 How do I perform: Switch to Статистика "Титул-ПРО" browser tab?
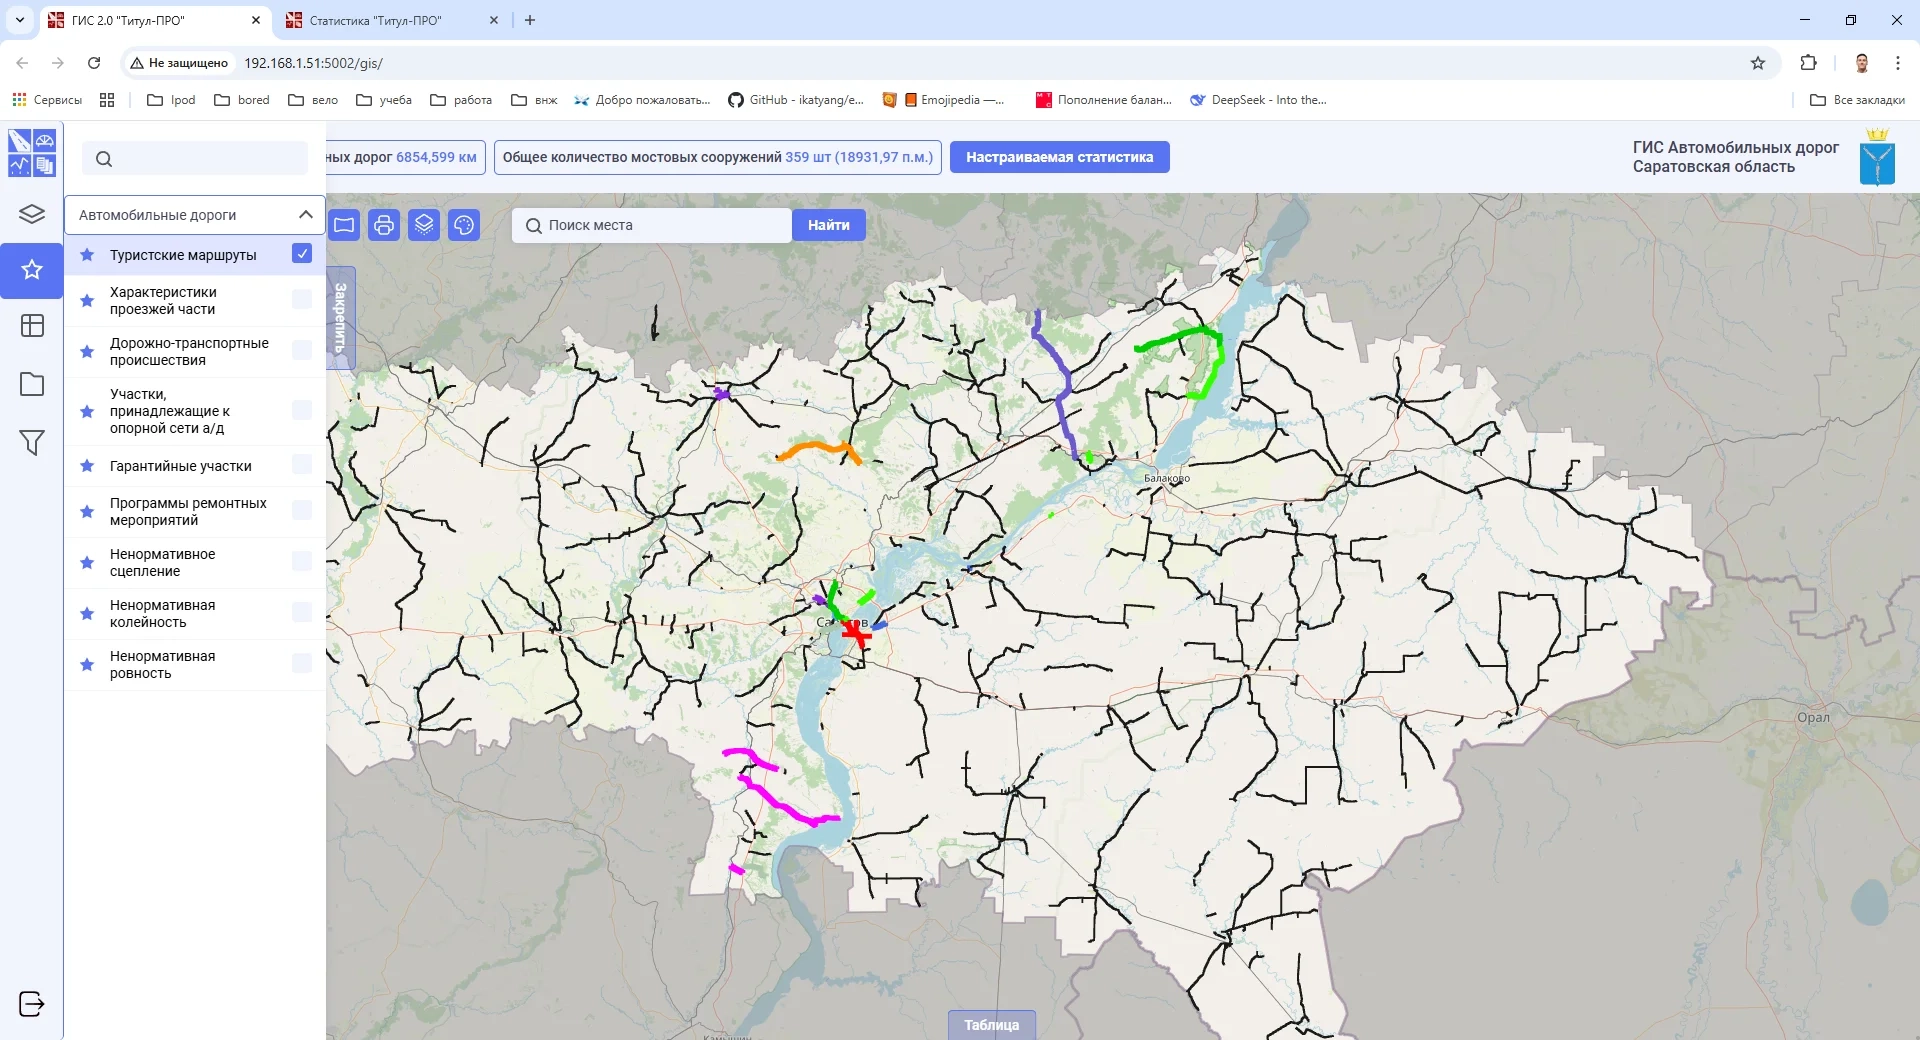[x=375, y=20]
